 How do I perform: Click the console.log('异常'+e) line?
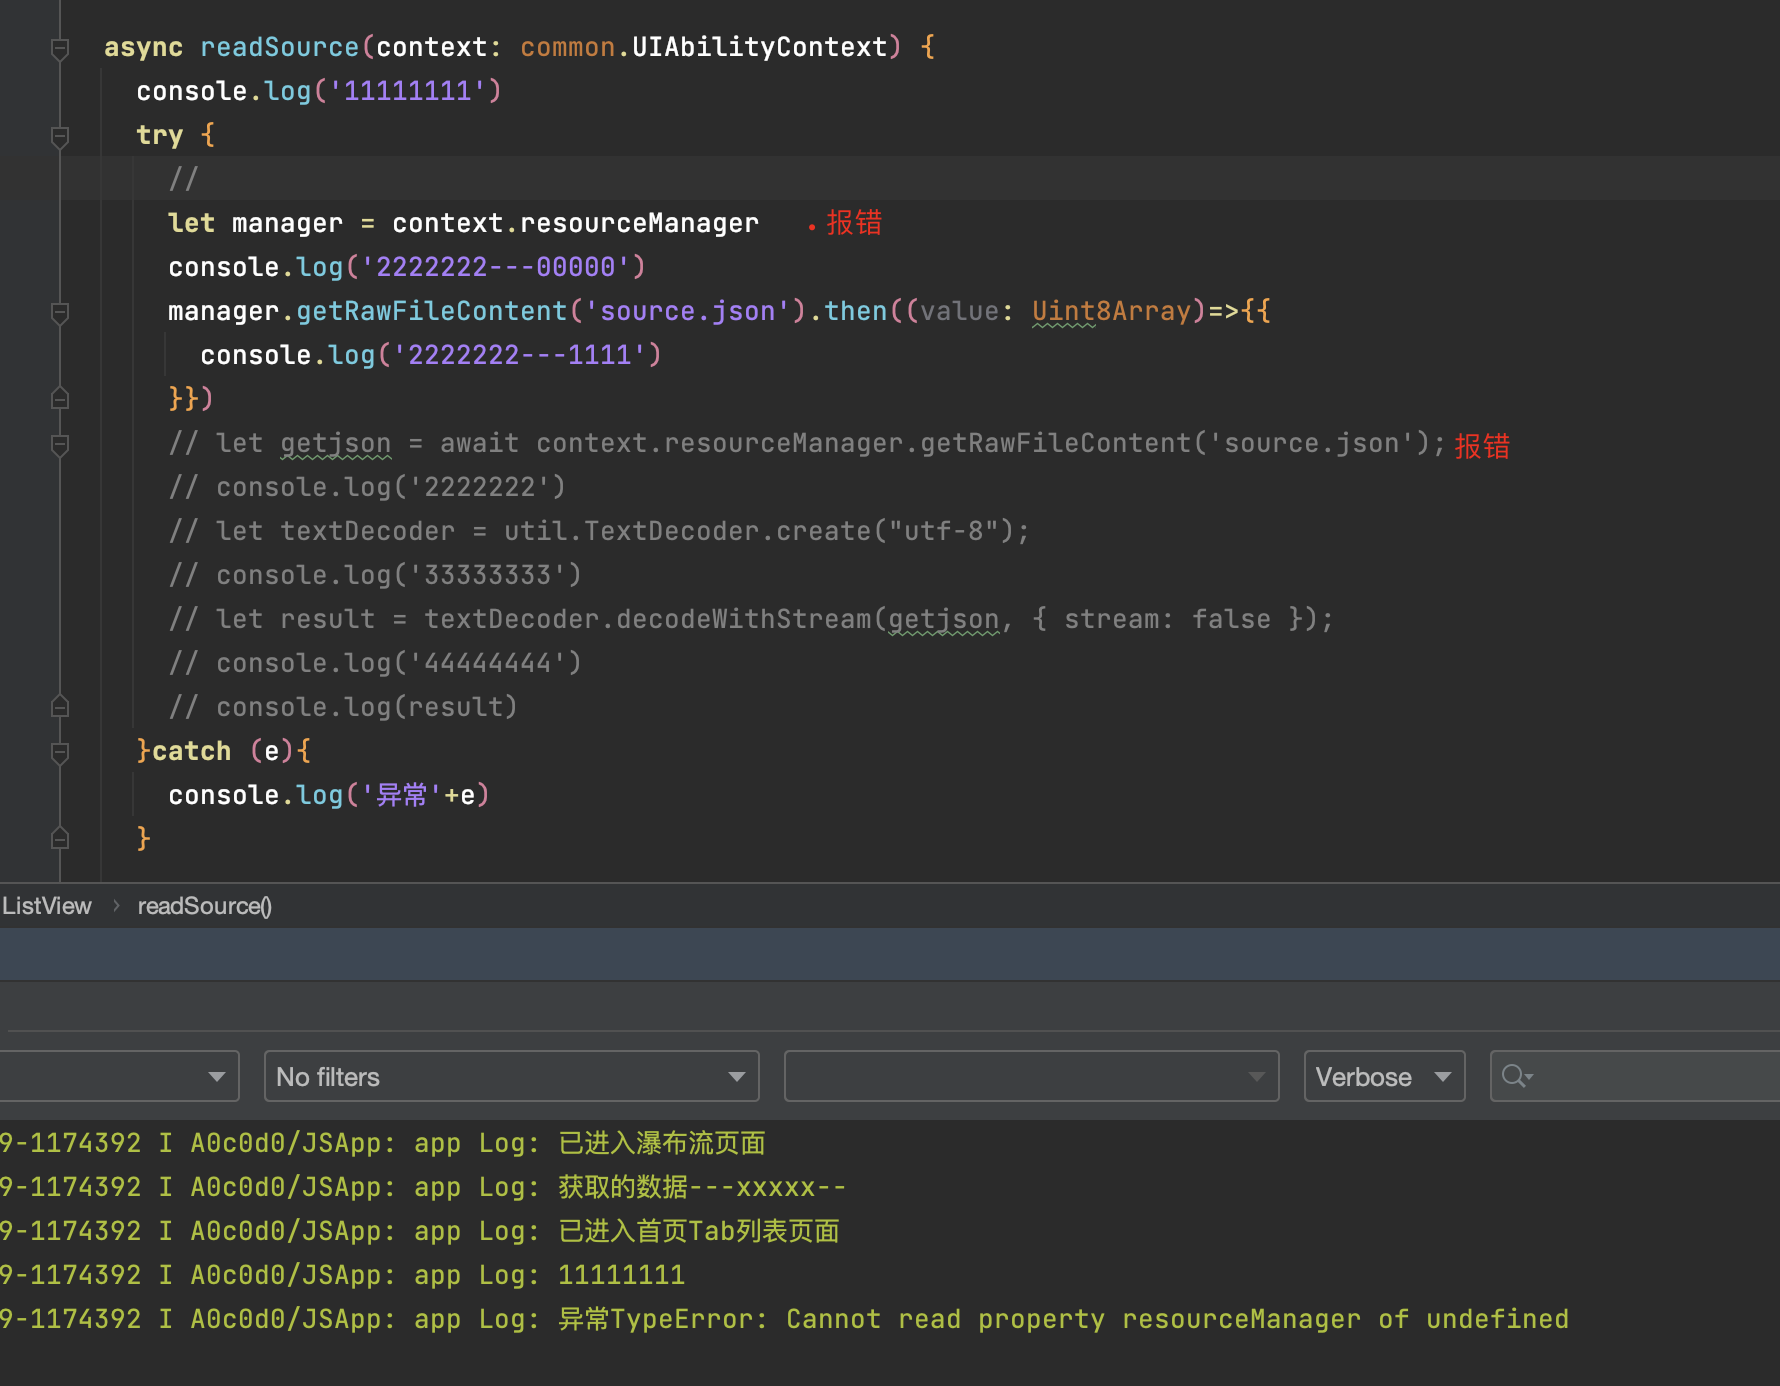329,795
